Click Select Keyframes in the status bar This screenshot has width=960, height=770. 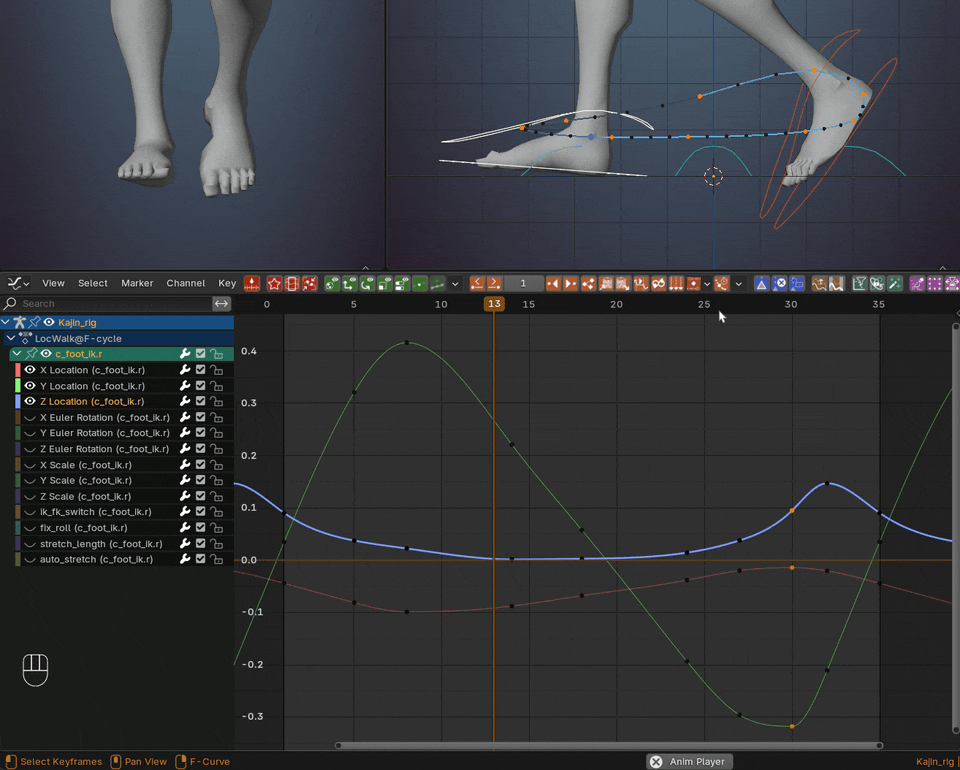[61, 761]
